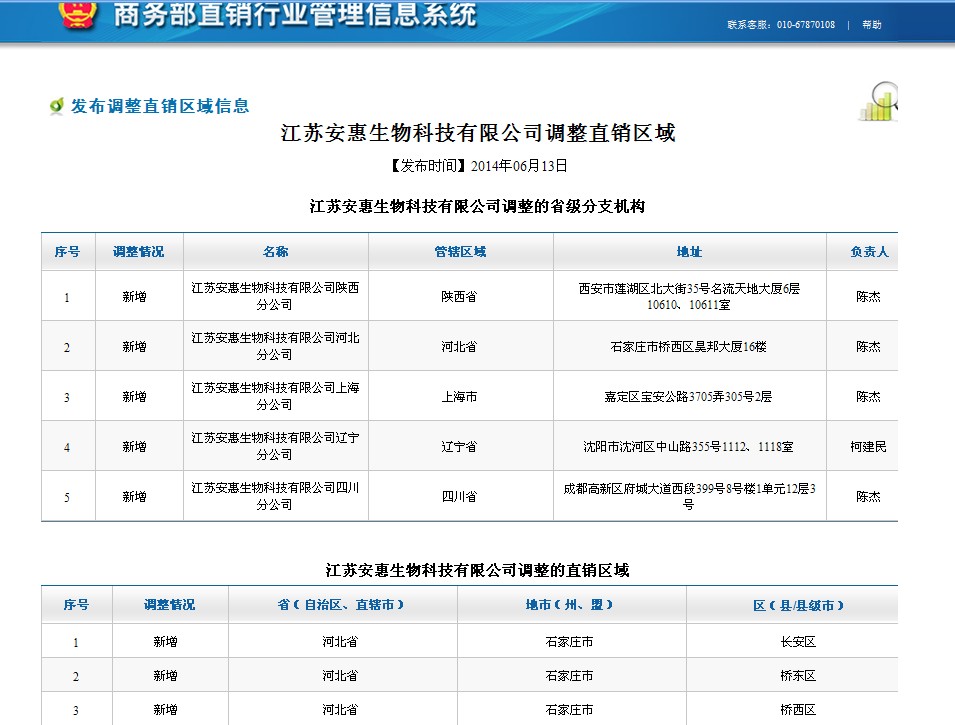
Task: Click the green leaf icon beside 发布调整直销区域信息
Action: pyautogui.click(x=57, y=106)
